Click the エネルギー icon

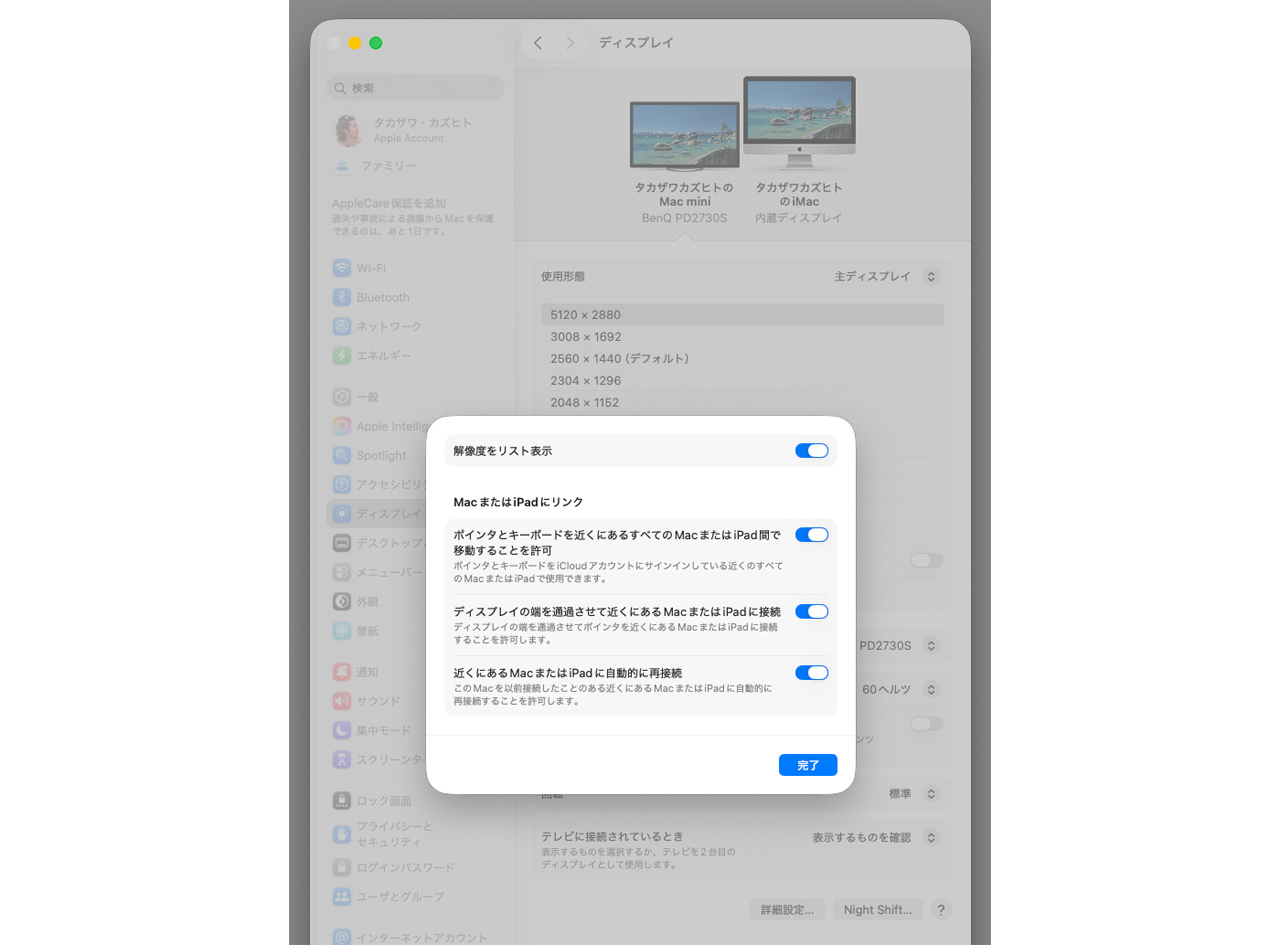point(342,355)
